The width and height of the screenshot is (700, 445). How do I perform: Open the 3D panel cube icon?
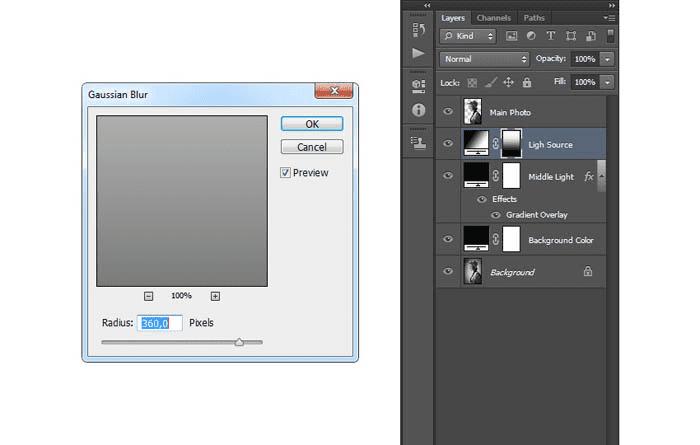point(418,85)
